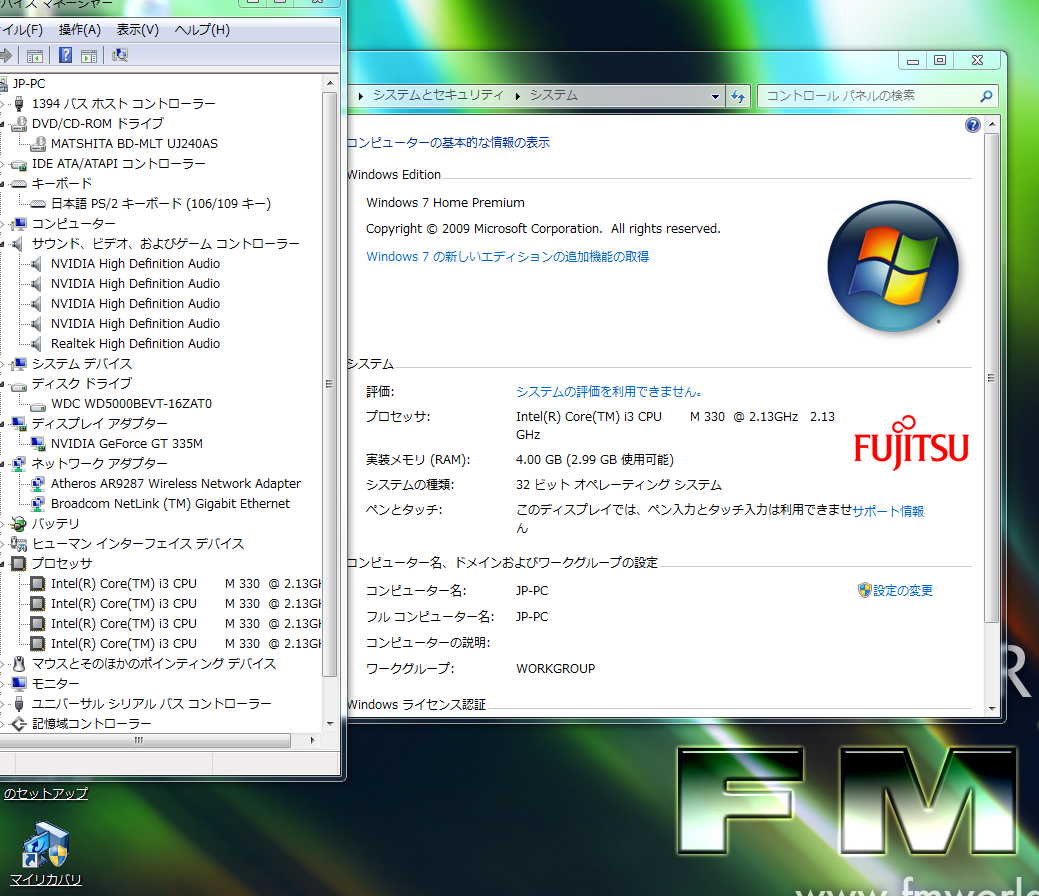Click the Device Manager horizontal scrollbar thumb

click(x=139, y=740)
